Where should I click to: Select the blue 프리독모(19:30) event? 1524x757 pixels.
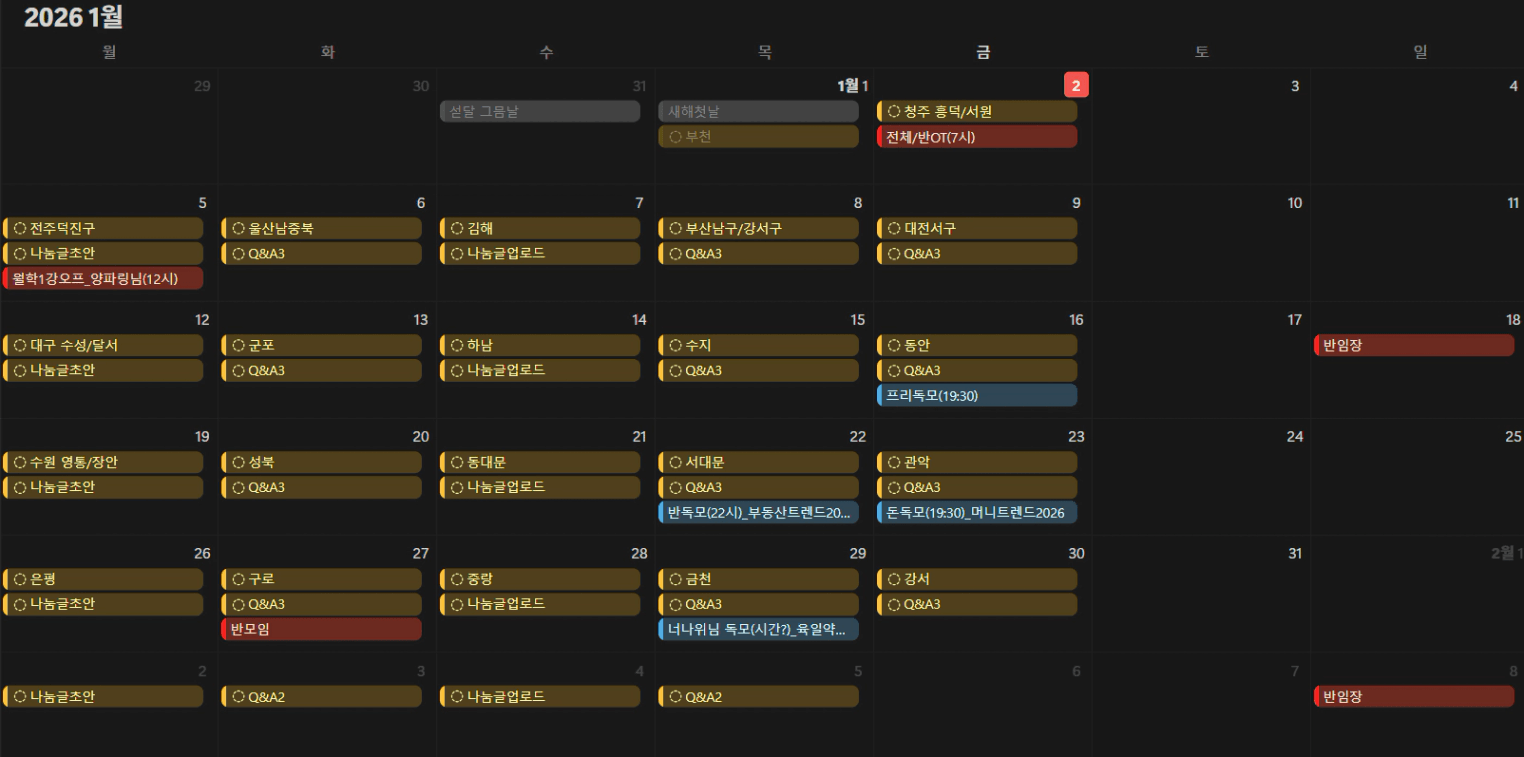click(x=977, y=396)
